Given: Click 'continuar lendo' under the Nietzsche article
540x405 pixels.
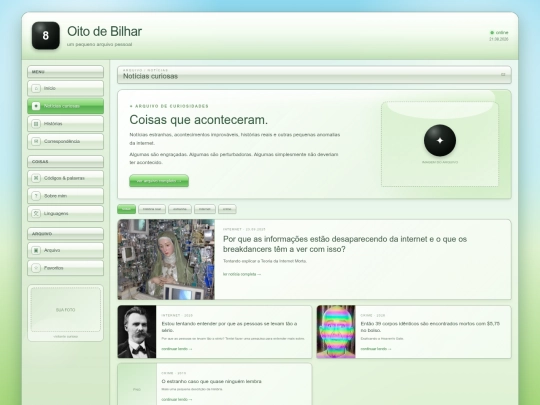Looking at the screenshot, I should (177, 349).
